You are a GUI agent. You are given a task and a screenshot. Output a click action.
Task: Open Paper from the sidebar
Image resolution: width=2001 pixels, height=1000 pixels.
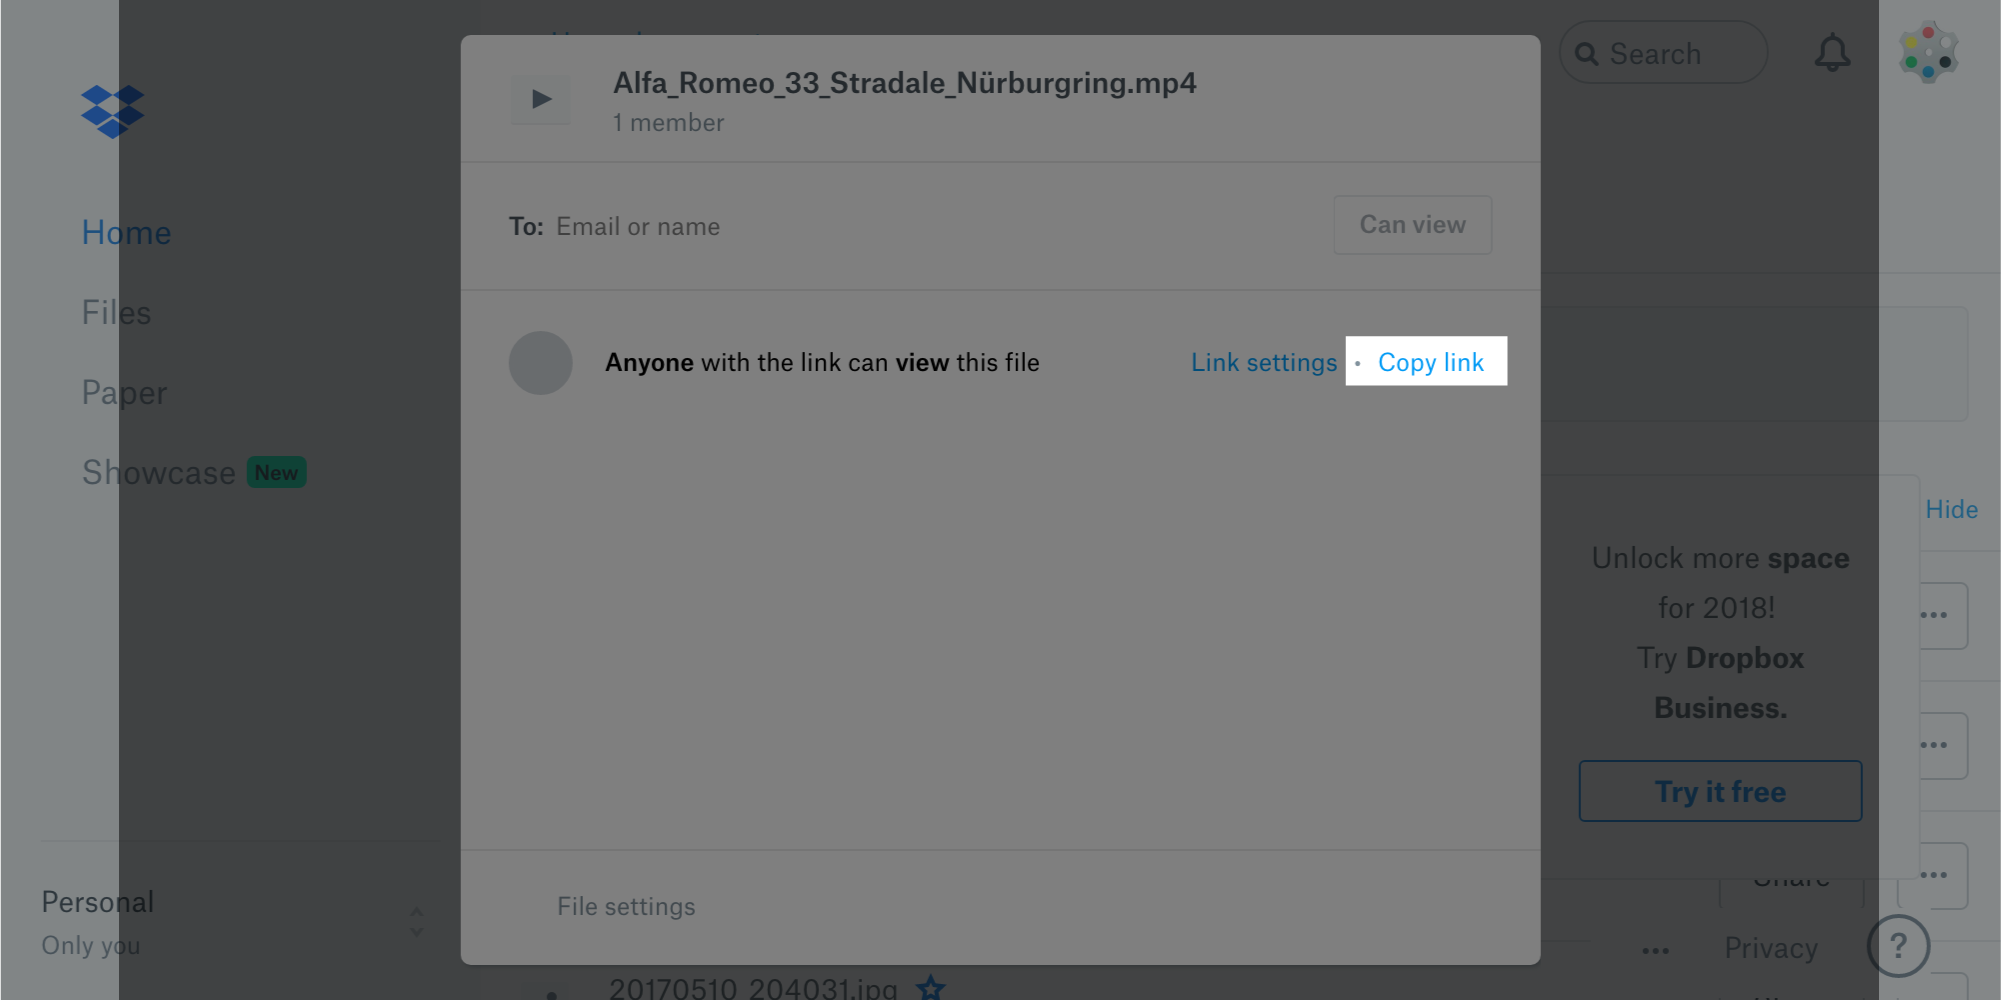tap(124, 393)
